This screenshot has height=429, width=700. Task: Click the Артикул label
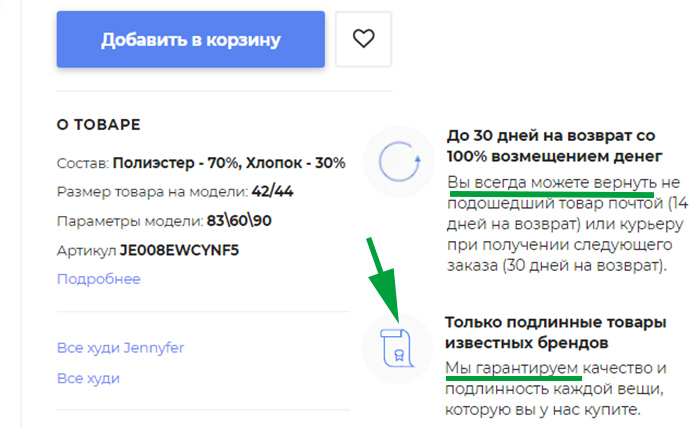[86, 250]
